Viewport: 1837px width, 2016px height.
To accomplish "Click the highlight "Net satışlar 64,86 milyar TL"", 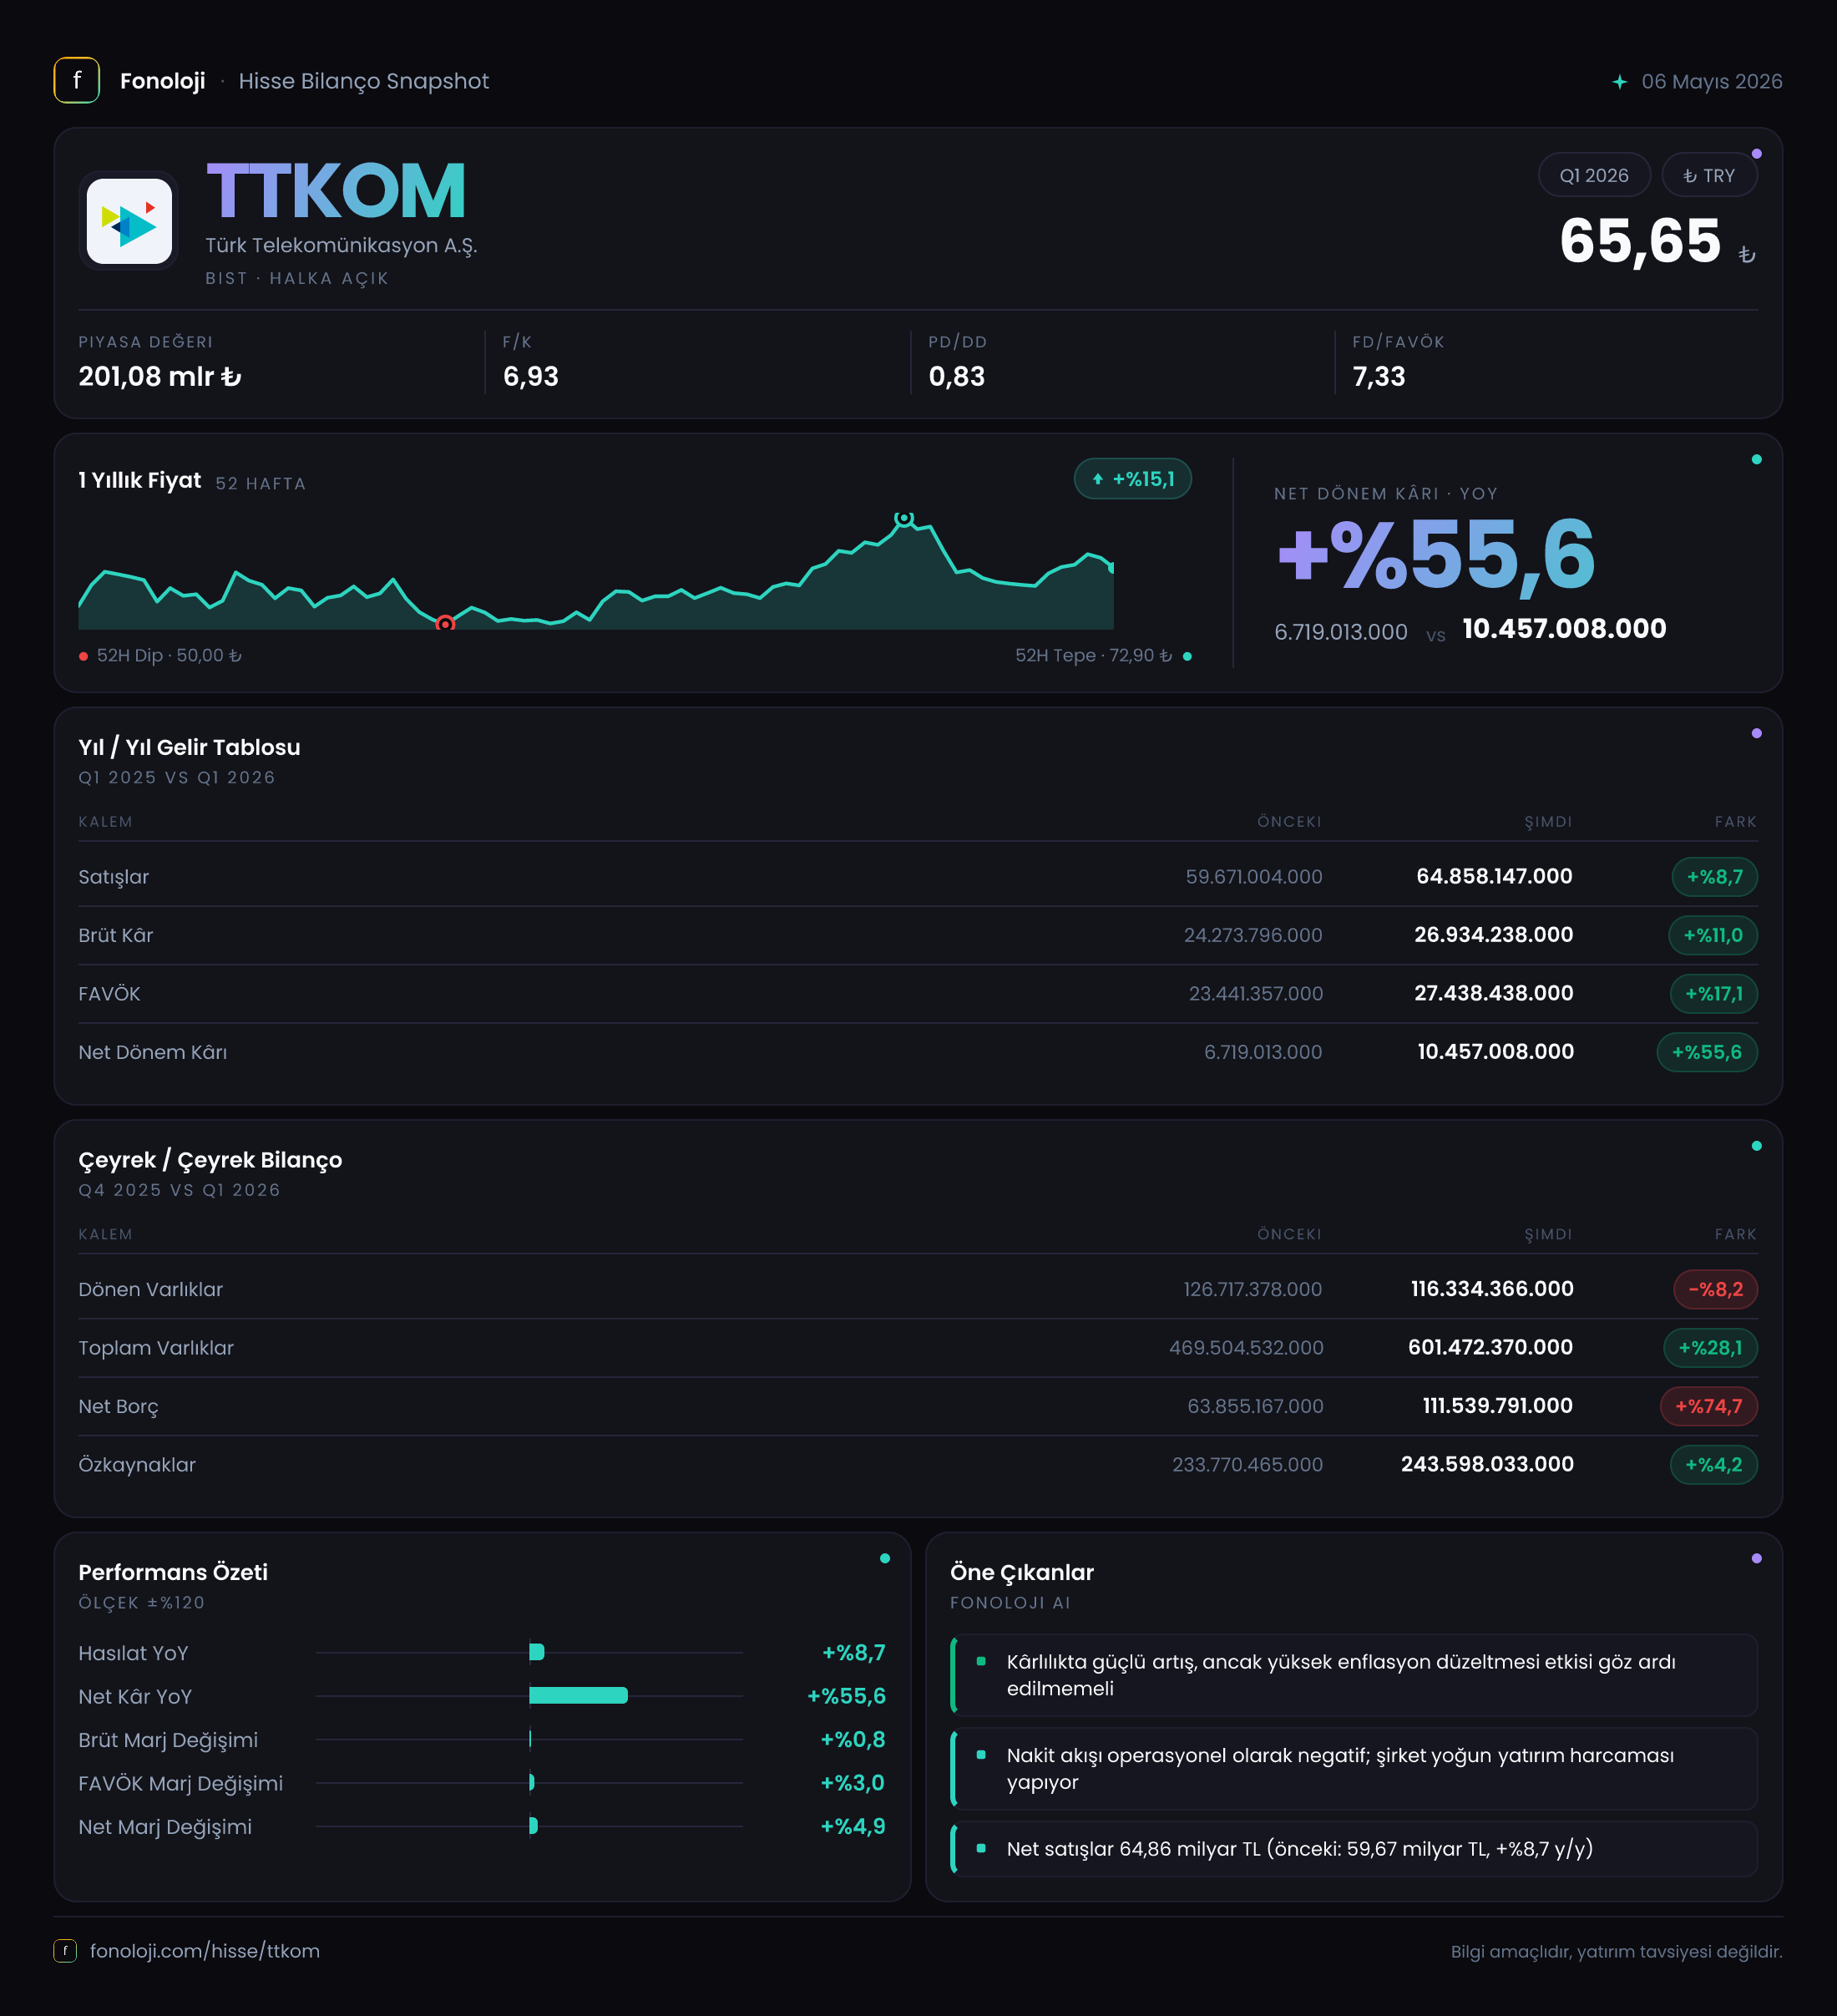I will (1354, 1848).
